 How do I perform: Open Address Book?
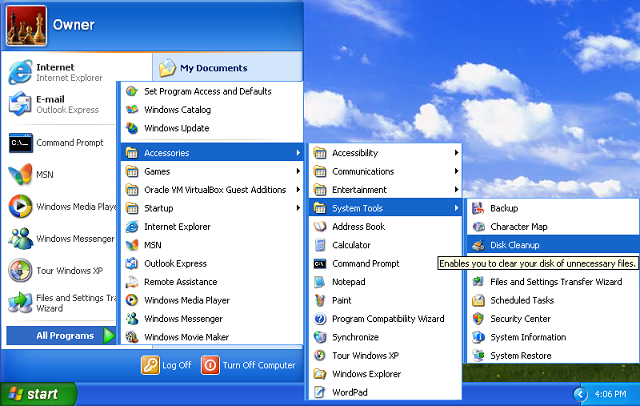point(385,226)
